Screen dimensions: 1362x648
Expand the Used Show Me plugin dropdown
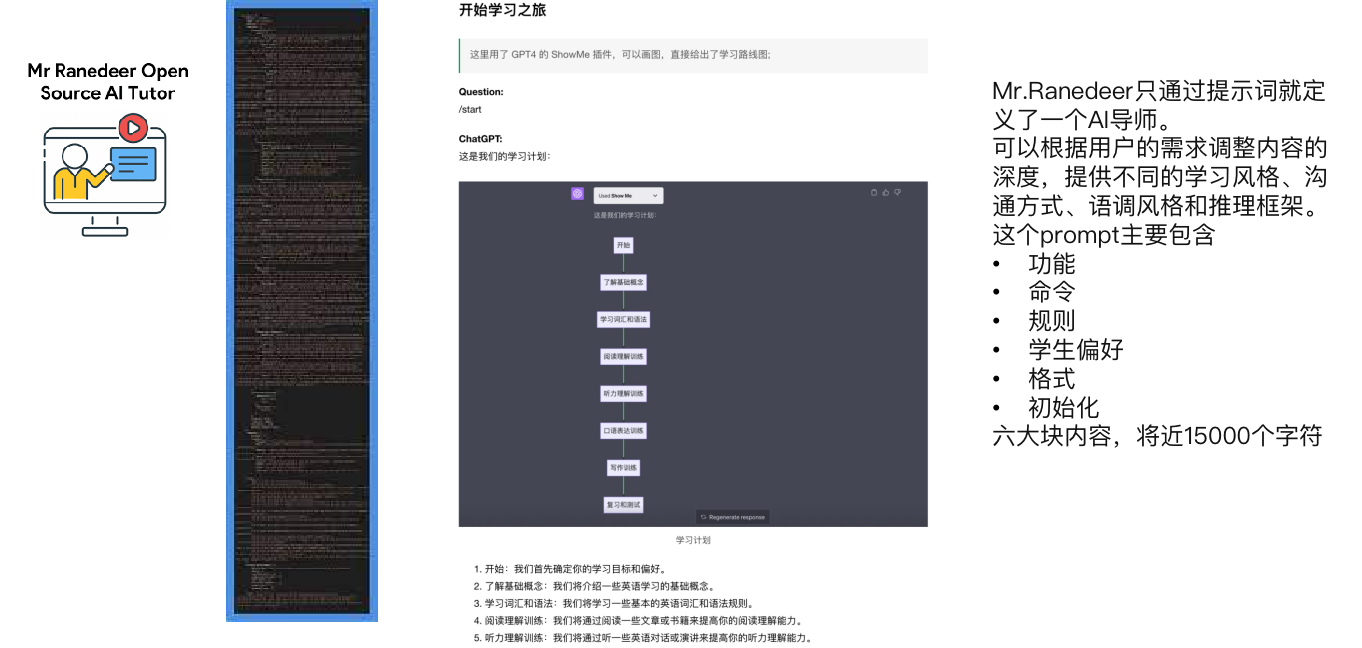coord(628,196)
